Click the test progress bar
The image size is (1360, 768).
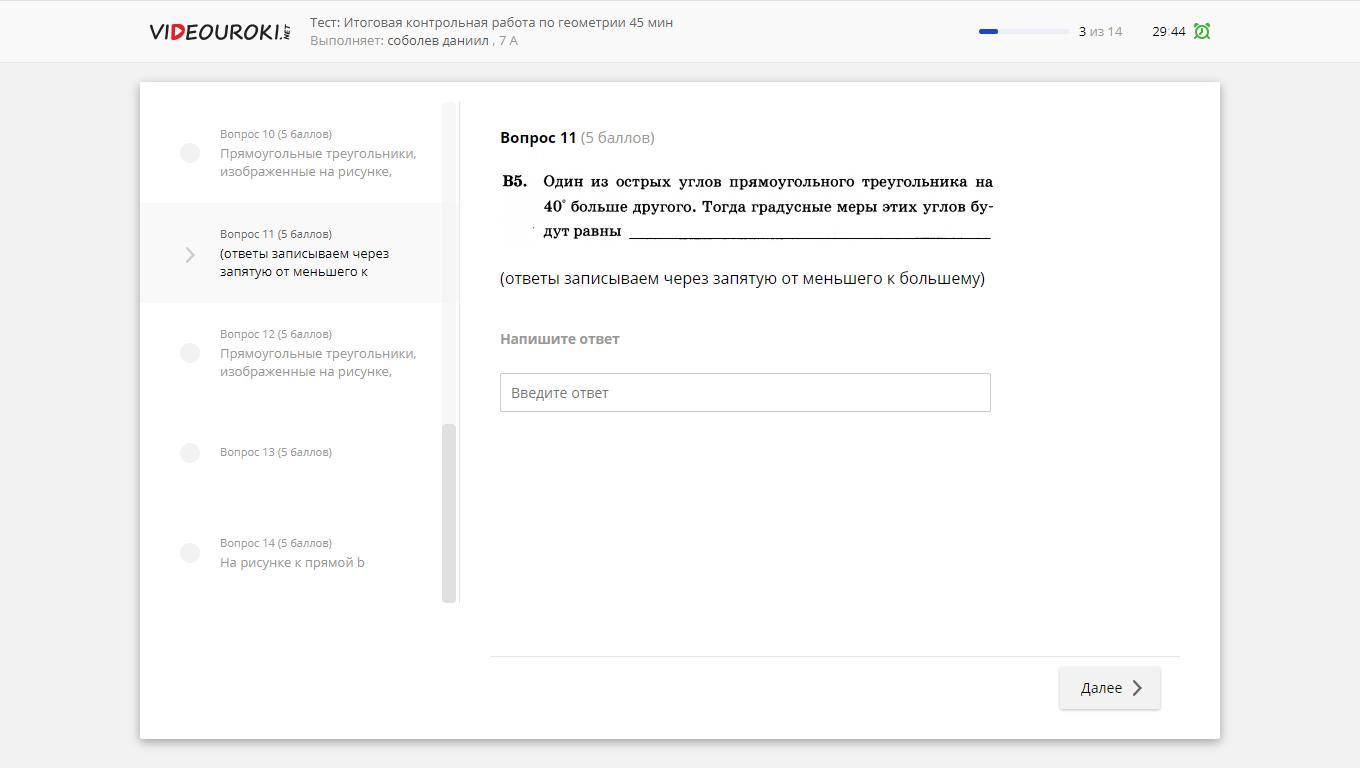tap(1024, 31)
